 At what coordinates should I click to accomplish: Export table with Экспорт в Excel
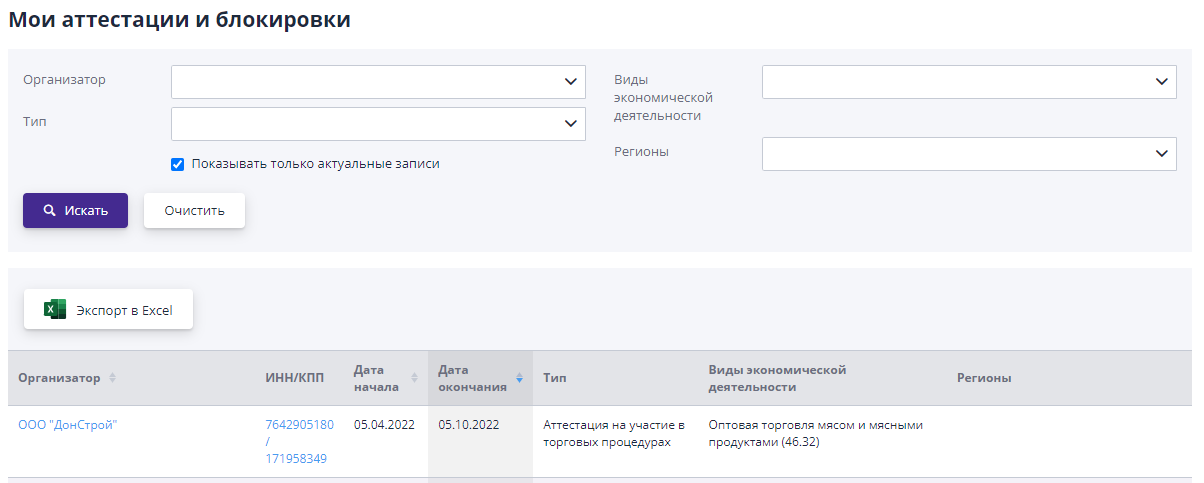coord(108,310)
